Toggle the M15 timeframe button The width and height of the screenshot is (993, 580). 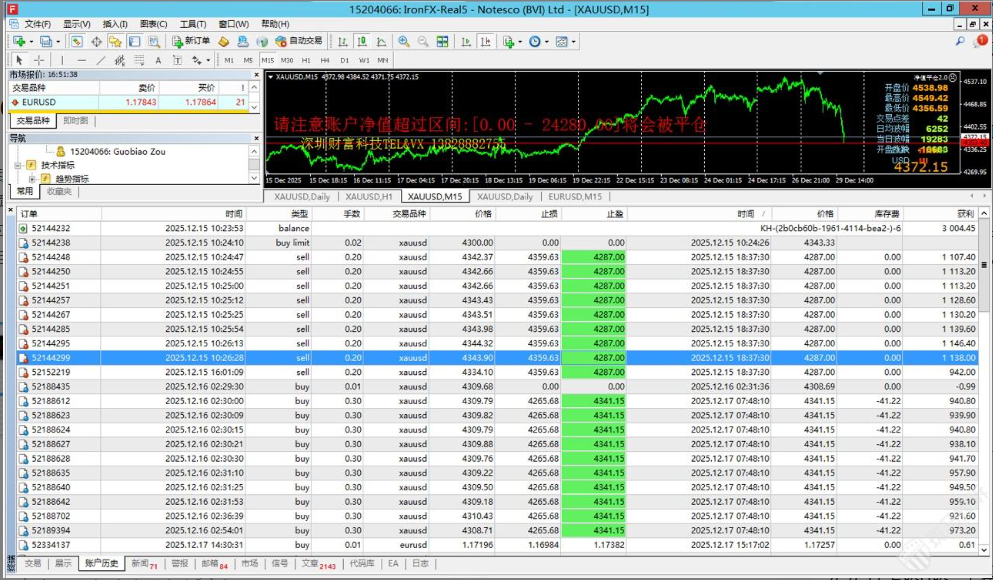266,60
